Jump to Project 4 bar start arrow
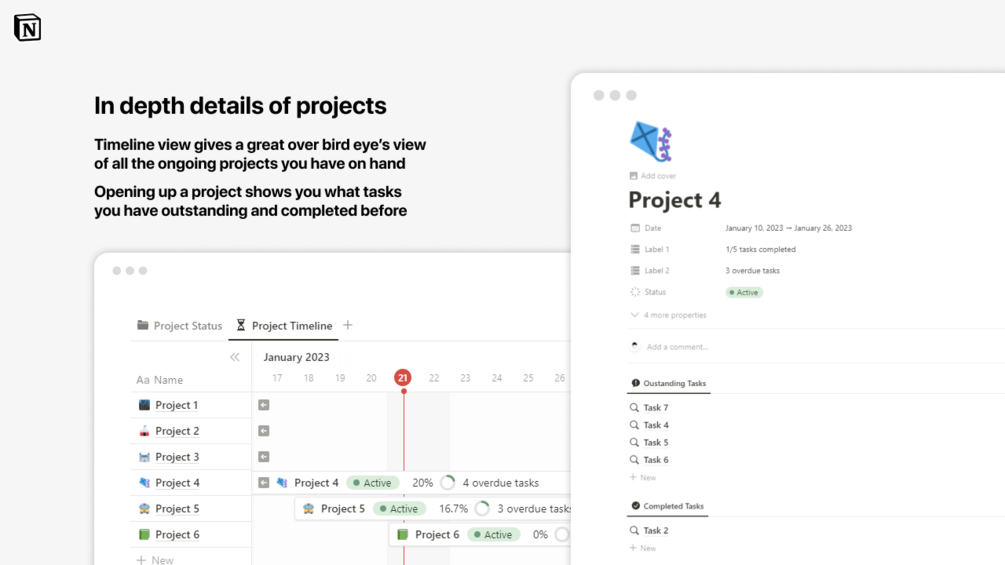 [x=263, y=482]
